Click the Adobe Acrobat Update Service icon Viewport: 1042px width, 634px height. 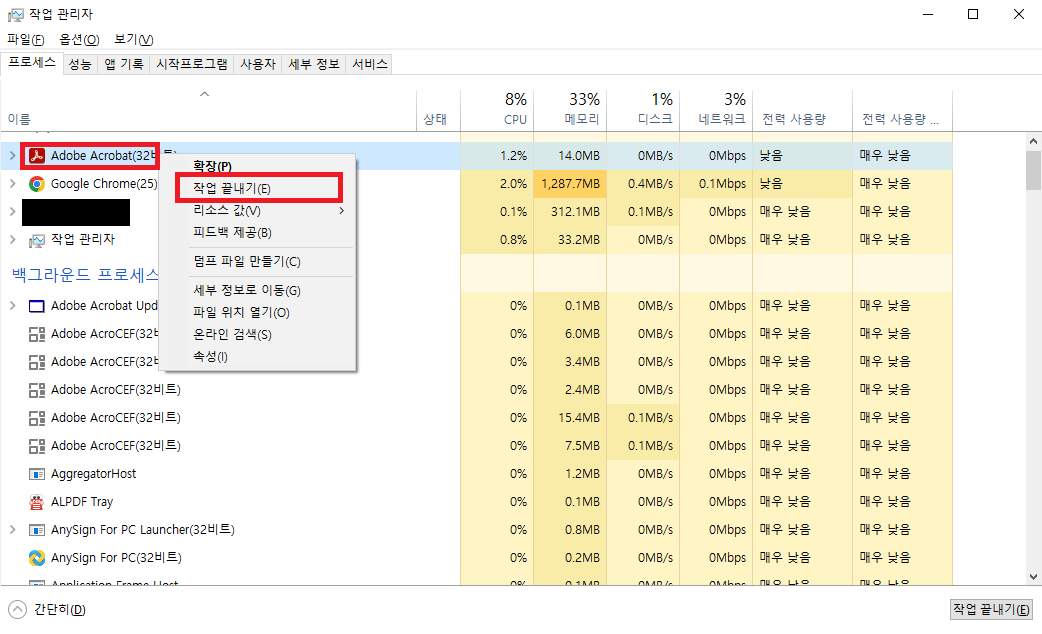click(37, 306)
